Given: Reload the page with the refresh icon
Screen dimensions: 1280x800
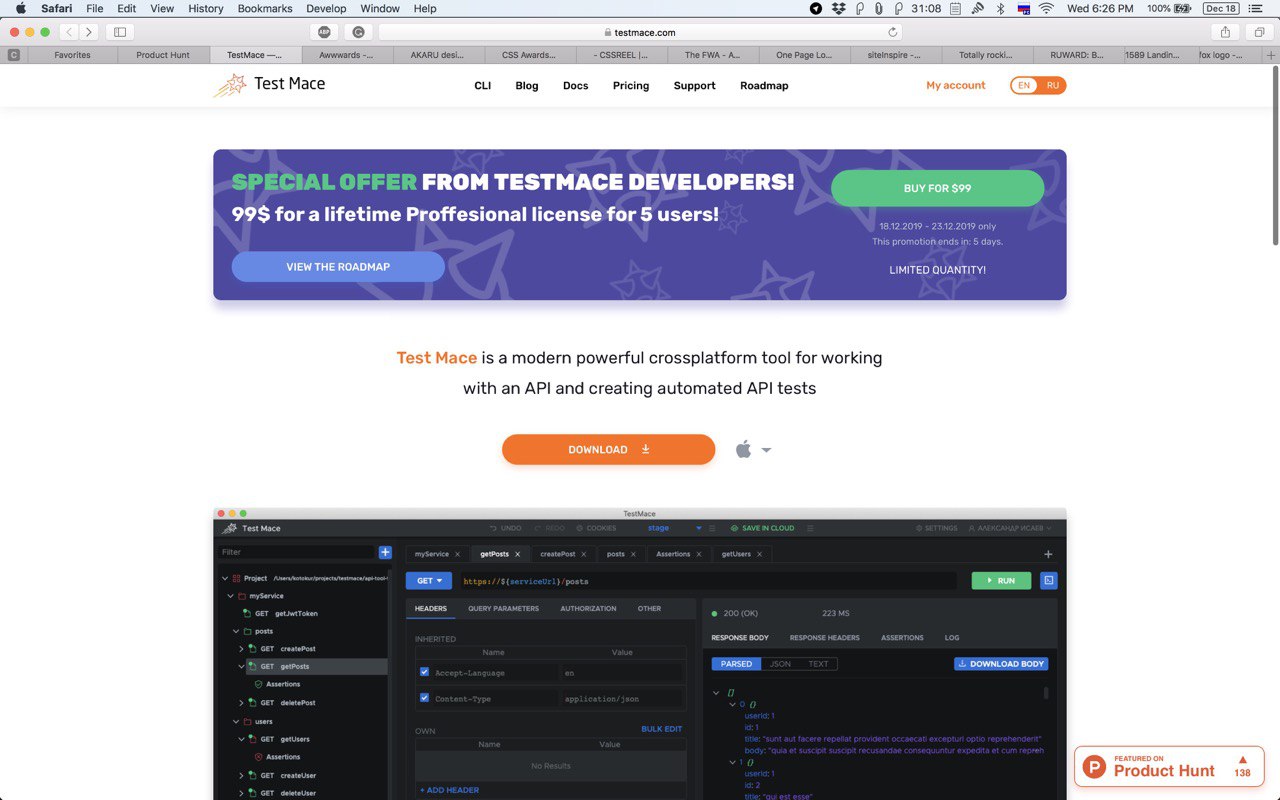Looking at the screenshot, I should click(x=892, y=32).
